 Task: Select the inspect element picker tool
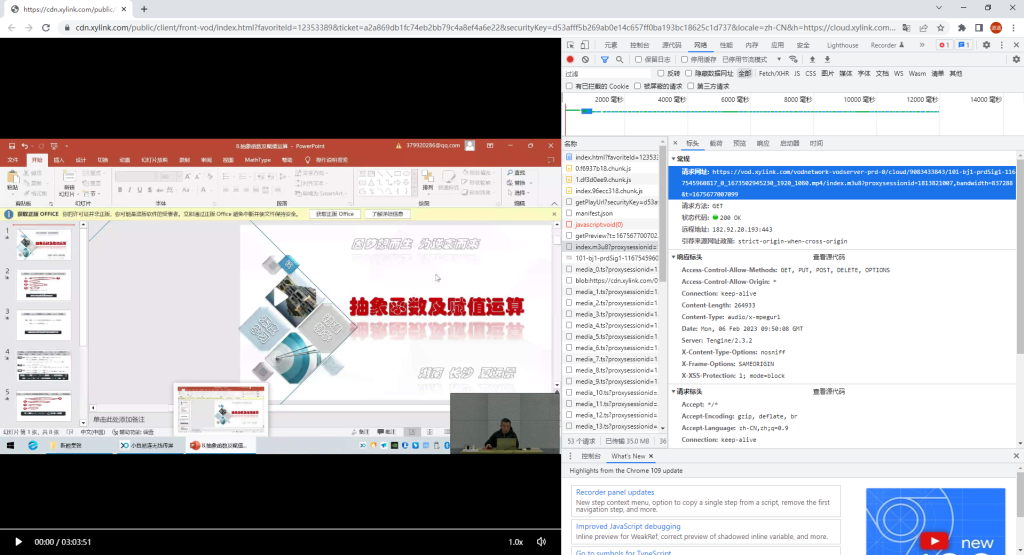570,45
